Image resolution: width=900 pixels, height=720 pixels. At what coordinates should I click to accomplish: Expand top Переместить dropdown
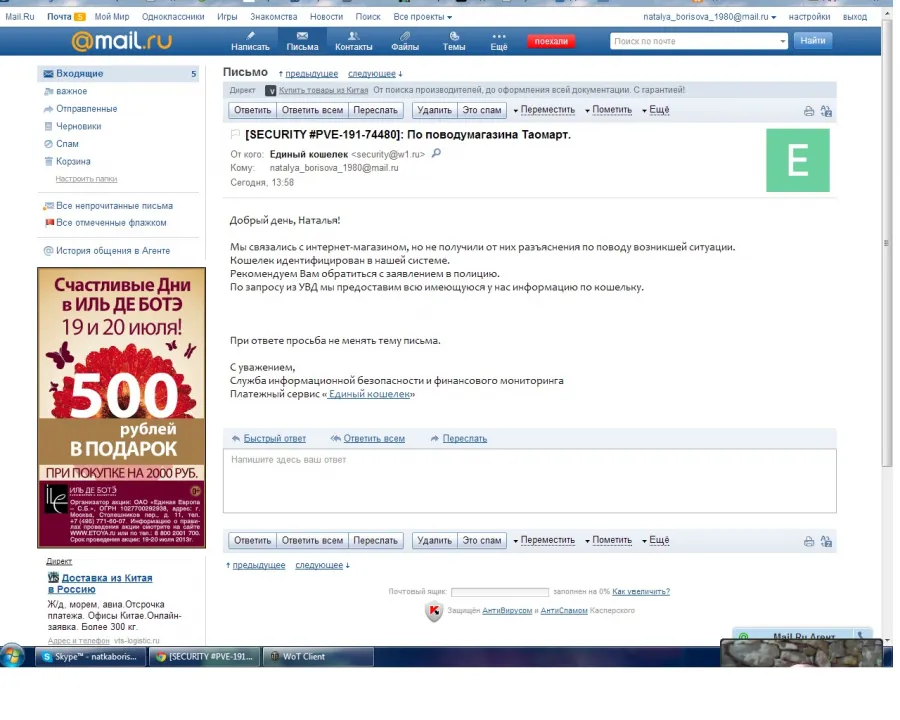point(544,110)
